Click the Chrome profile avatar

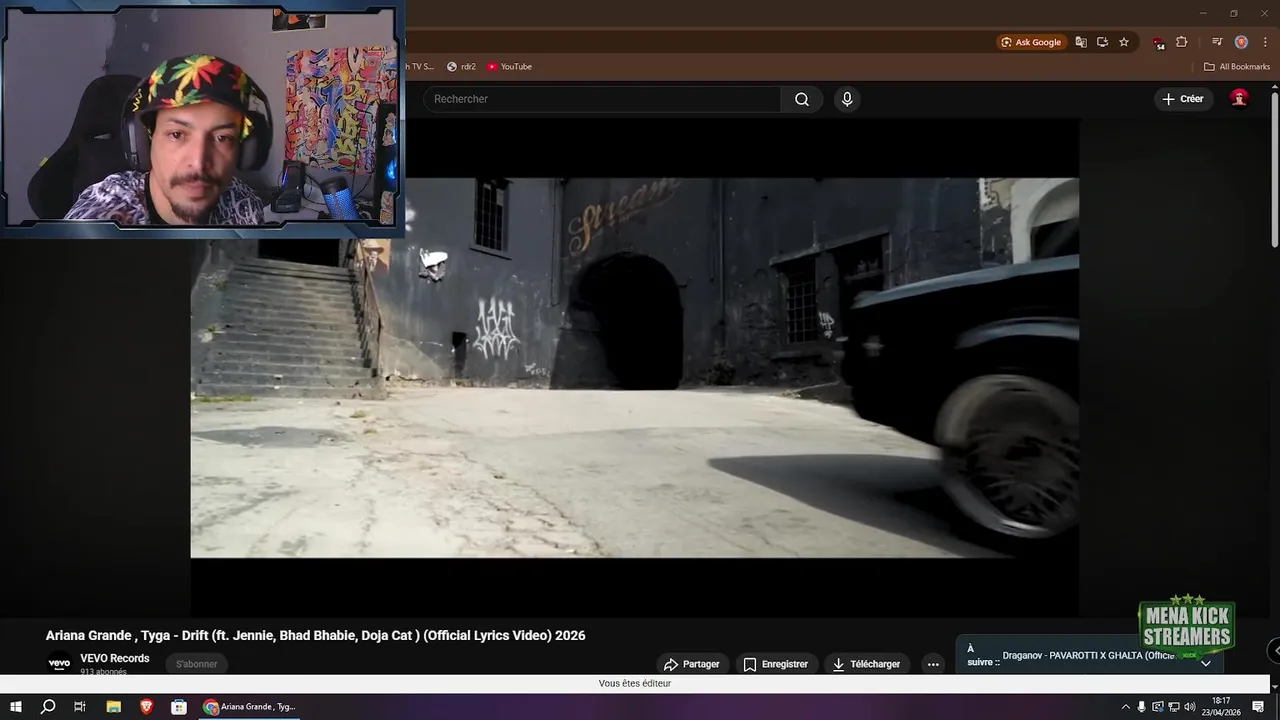click(1241, 42)
